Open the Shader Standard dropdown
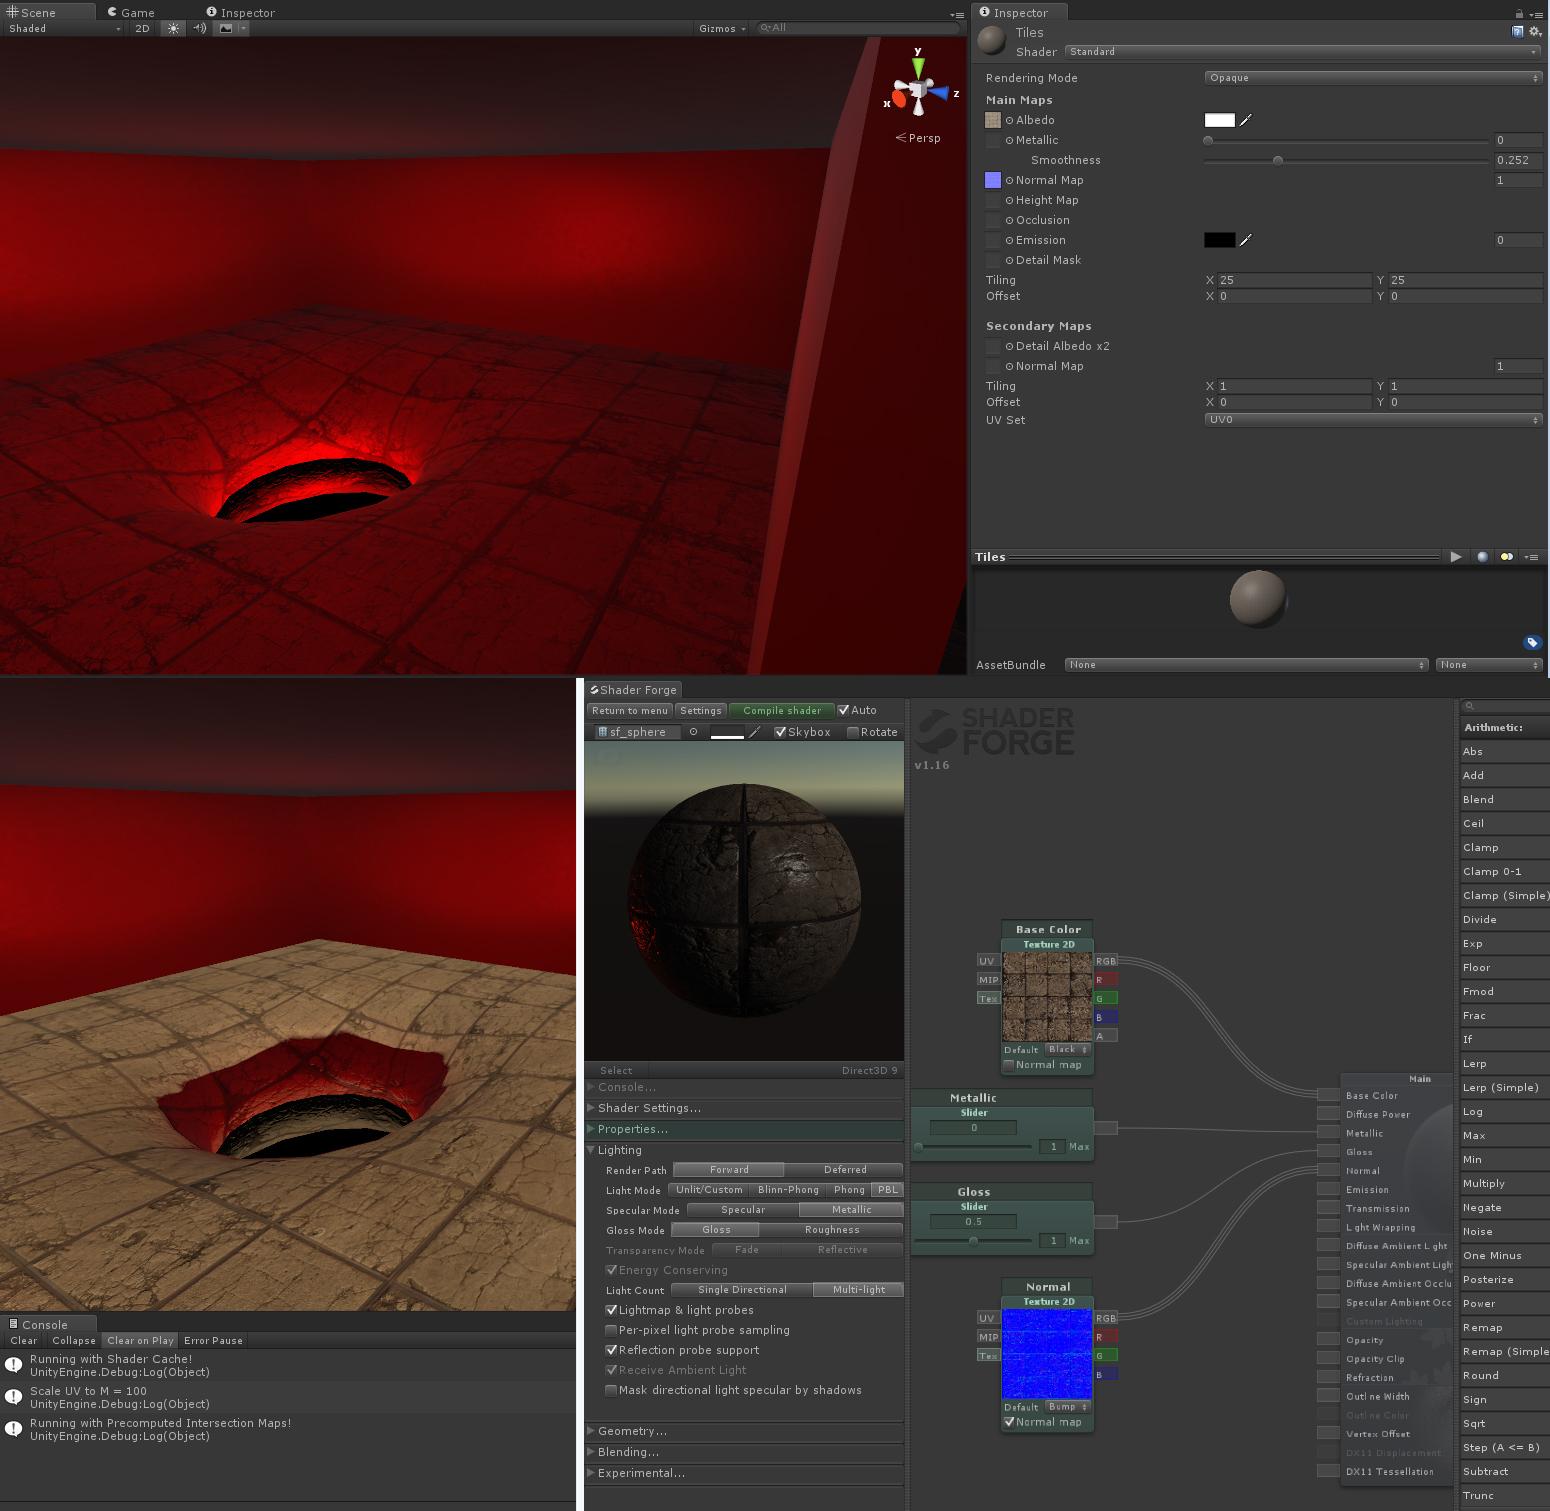 tap(1303, 52)
